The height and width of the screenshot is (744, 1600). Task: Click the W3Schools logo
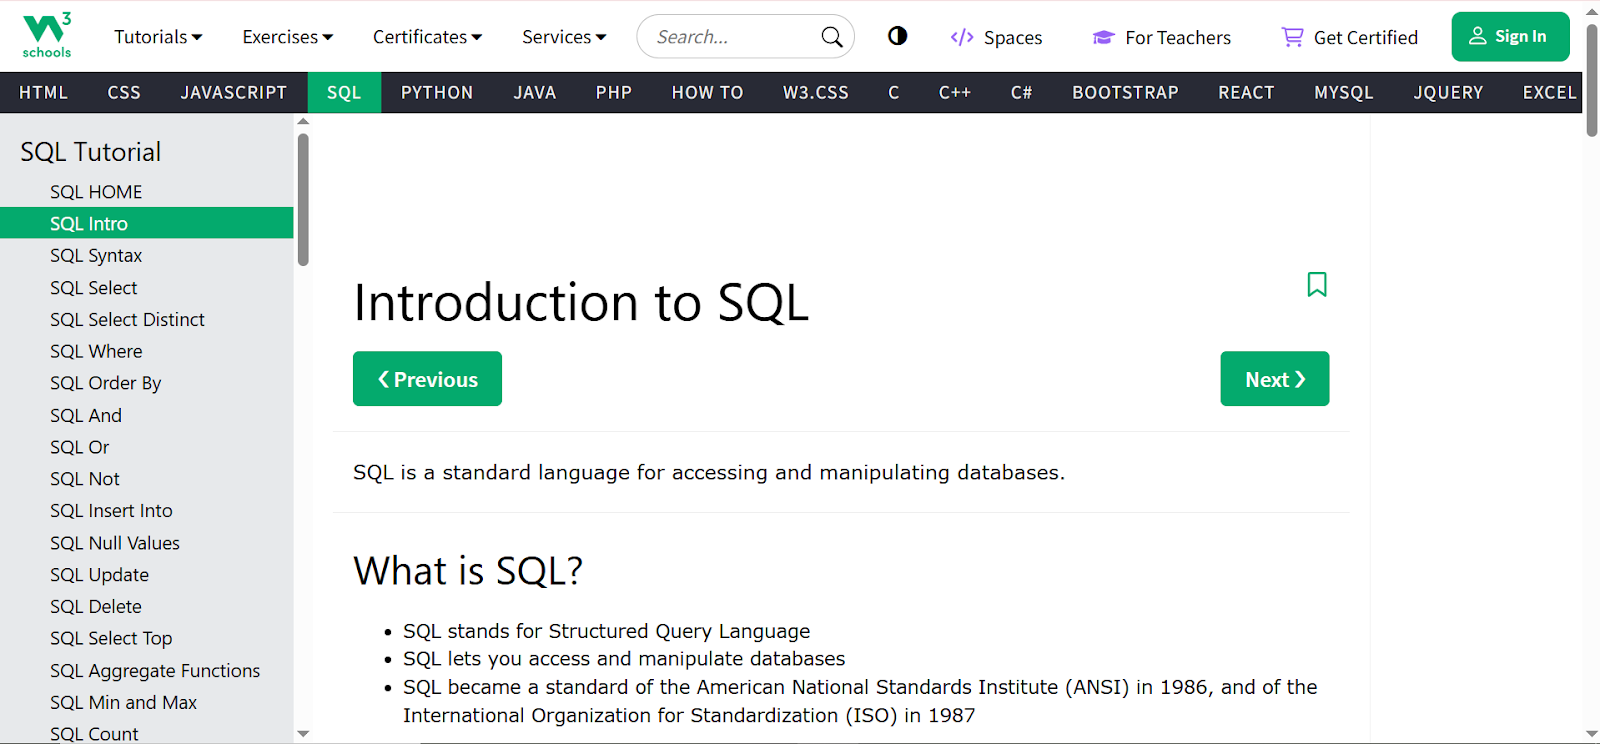click(46, 36)
